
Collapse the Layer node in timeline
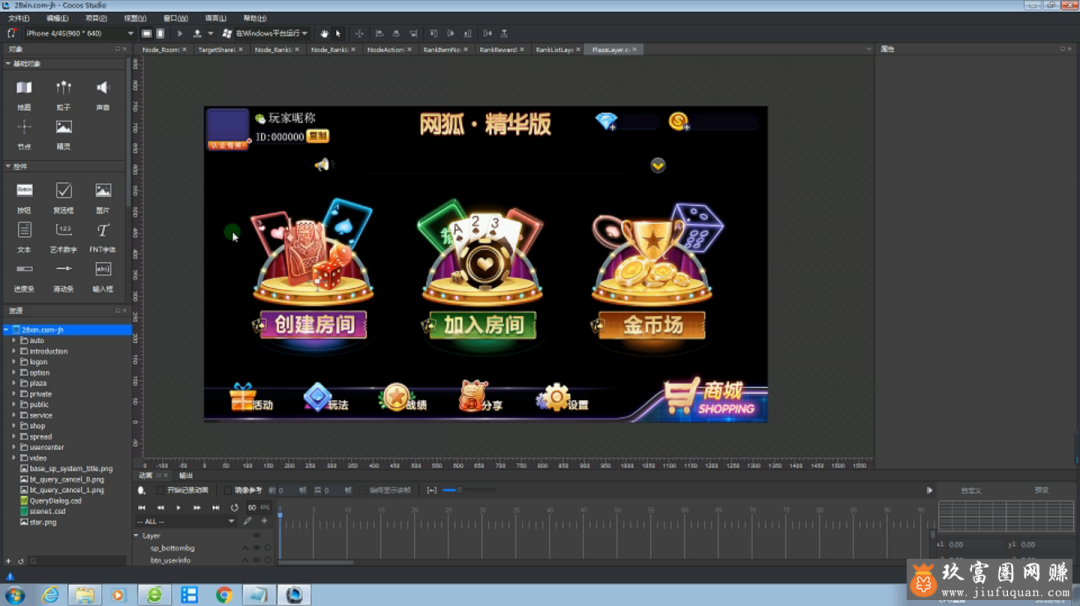click(136, 536)
